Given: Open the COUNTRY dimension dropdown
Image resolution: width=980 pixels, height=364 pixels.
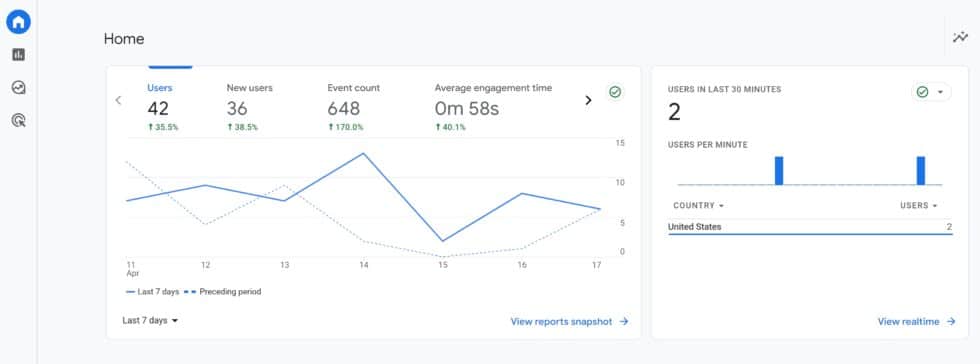Looking at the screenshot, I should pos(698,205).
